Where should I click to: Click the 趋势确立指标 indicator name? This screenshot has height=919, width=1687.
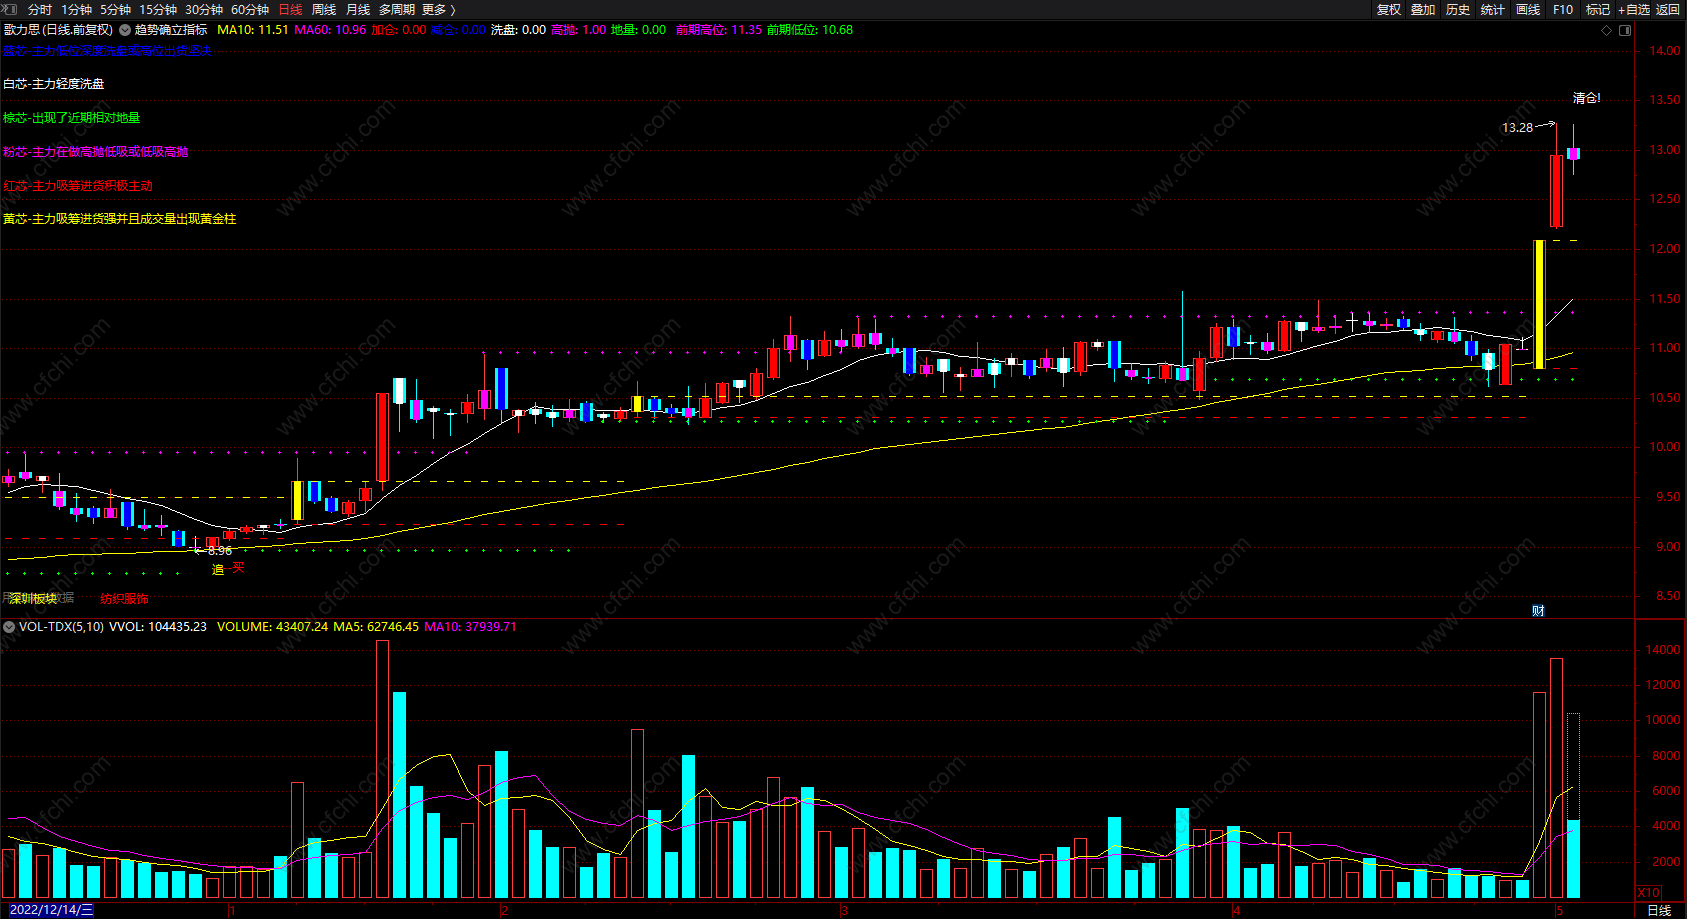pyautogui.click(x=171, y=30)
